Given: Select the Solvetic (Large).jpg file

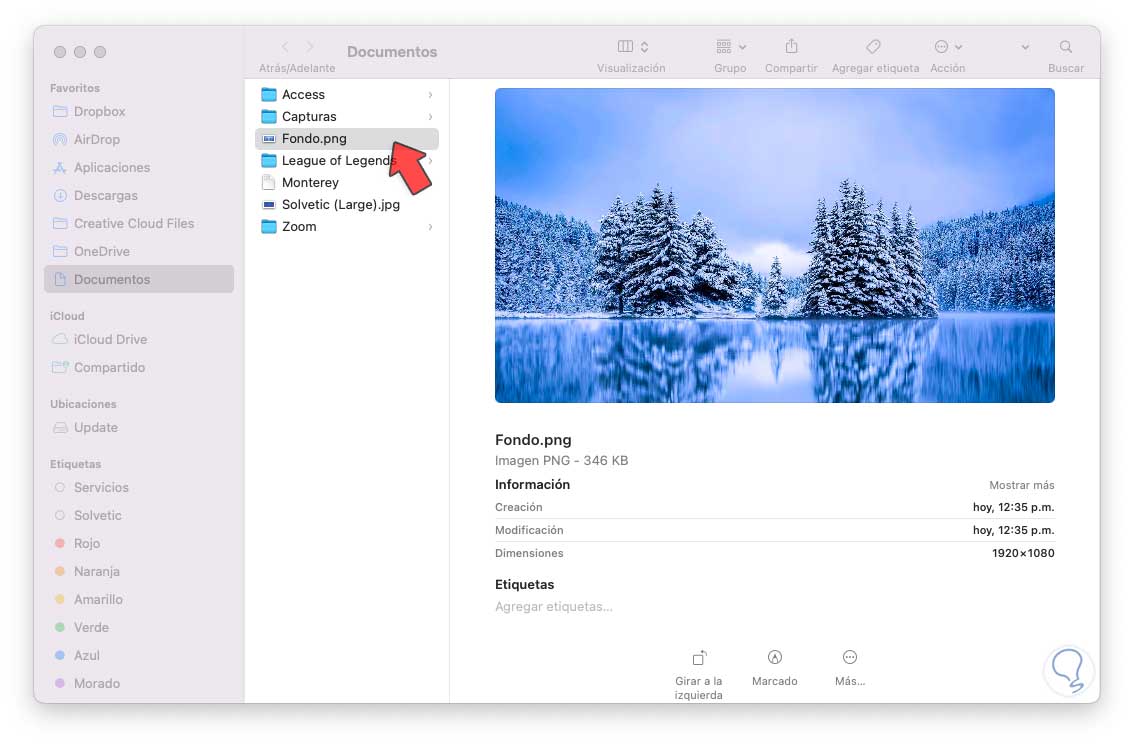Looking at the screenshot, I should (x=346, y=205).
